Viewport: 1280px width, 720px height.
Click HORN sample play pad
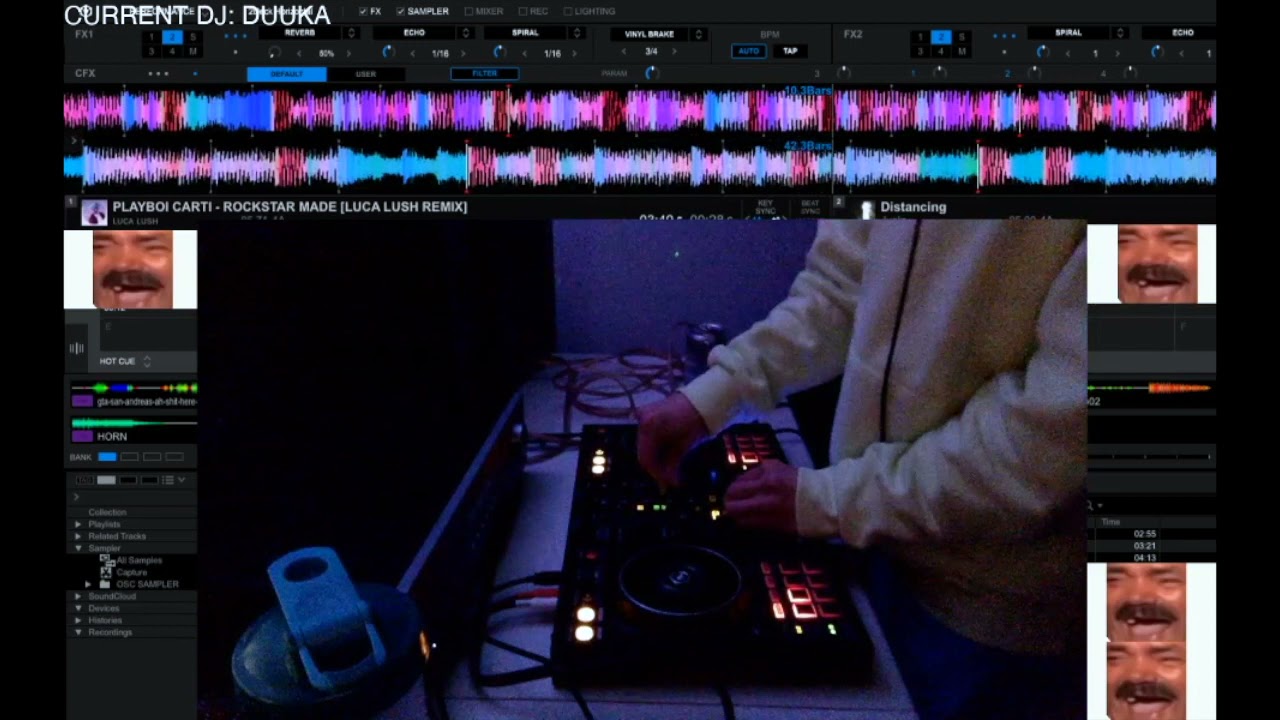[82, 436]
